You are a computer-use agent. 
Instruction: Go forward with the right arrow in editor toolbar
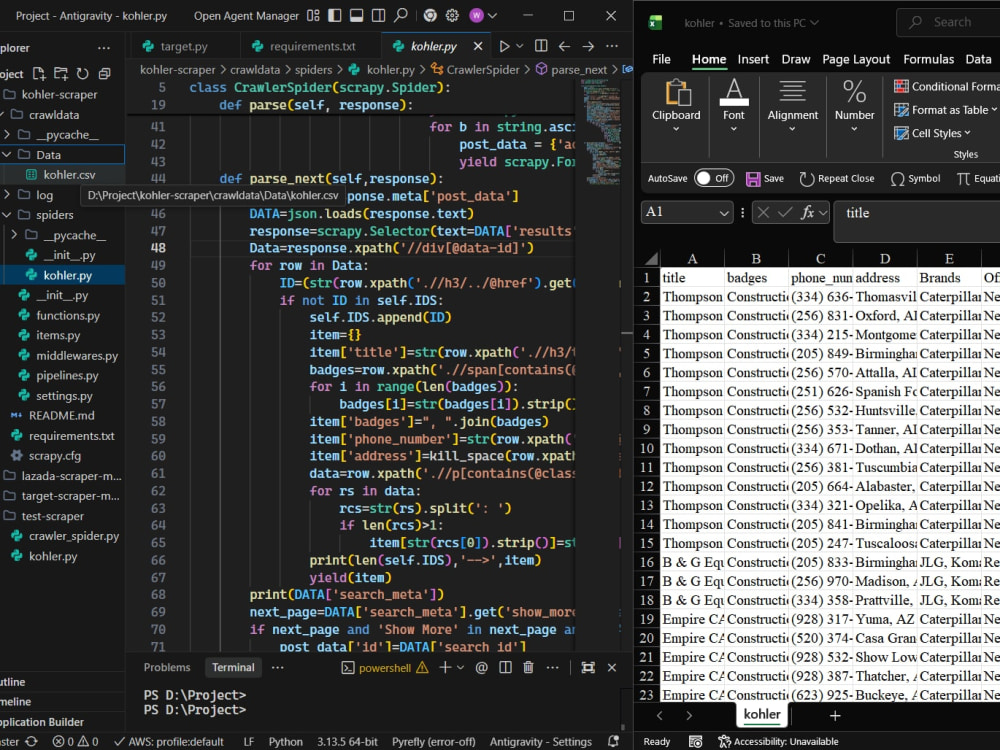(x=588, y=46)
